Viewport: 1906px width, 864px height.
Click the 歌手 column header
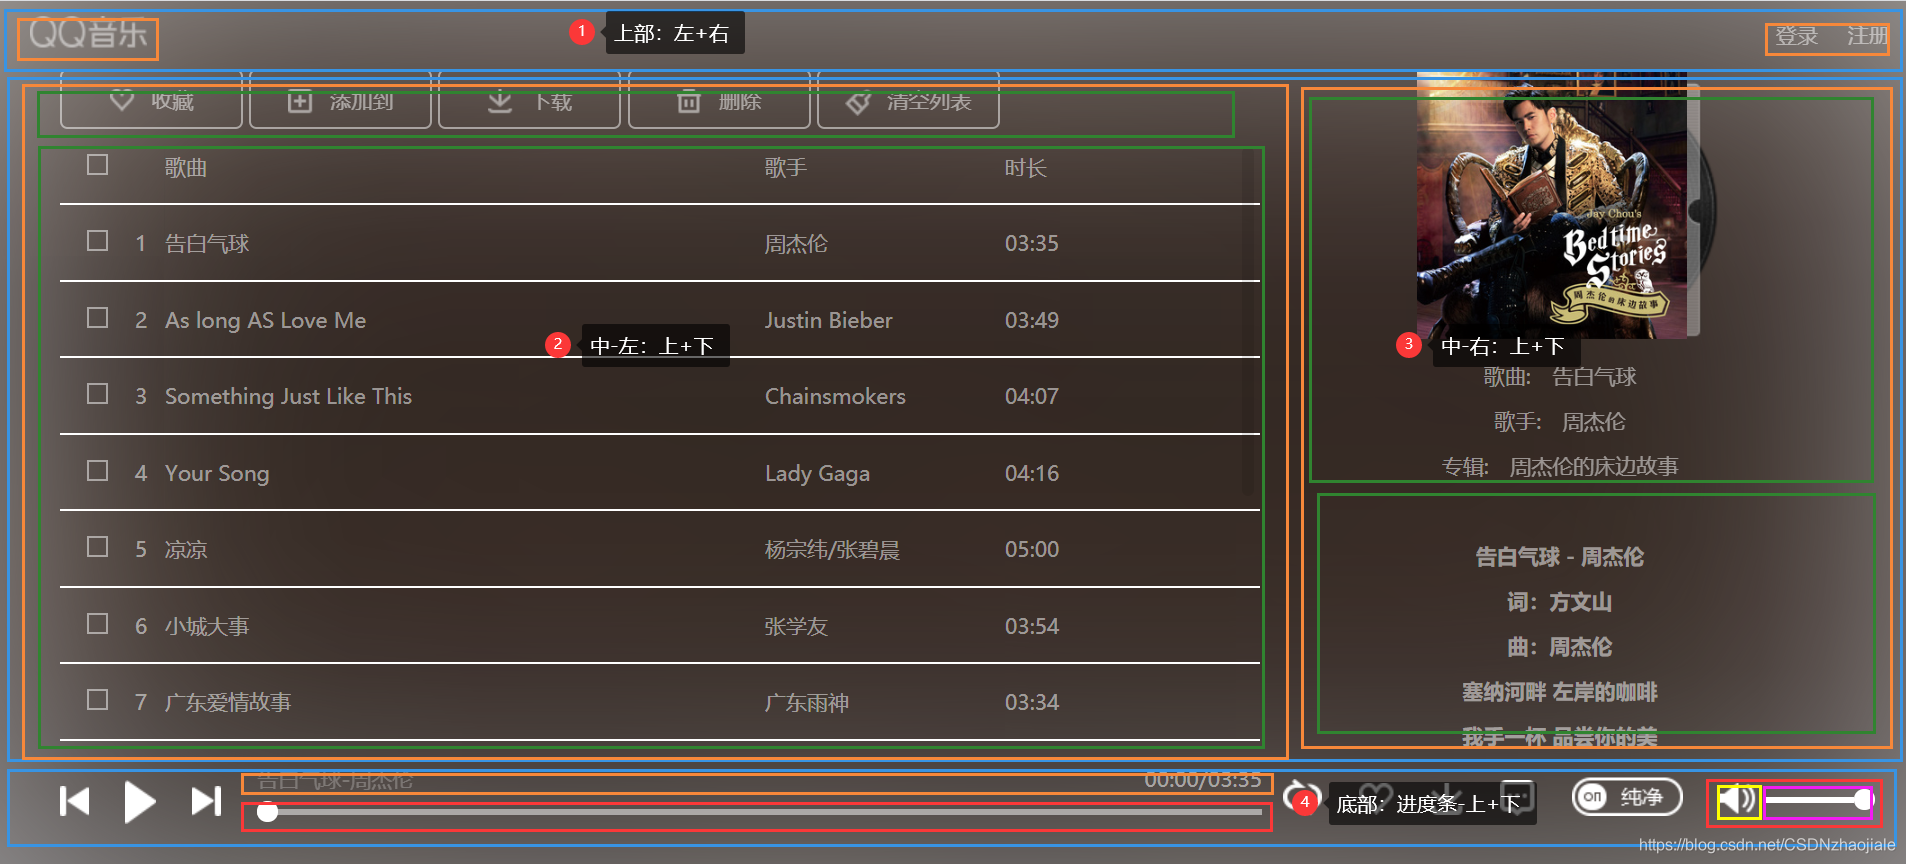(x=786, y=168)
